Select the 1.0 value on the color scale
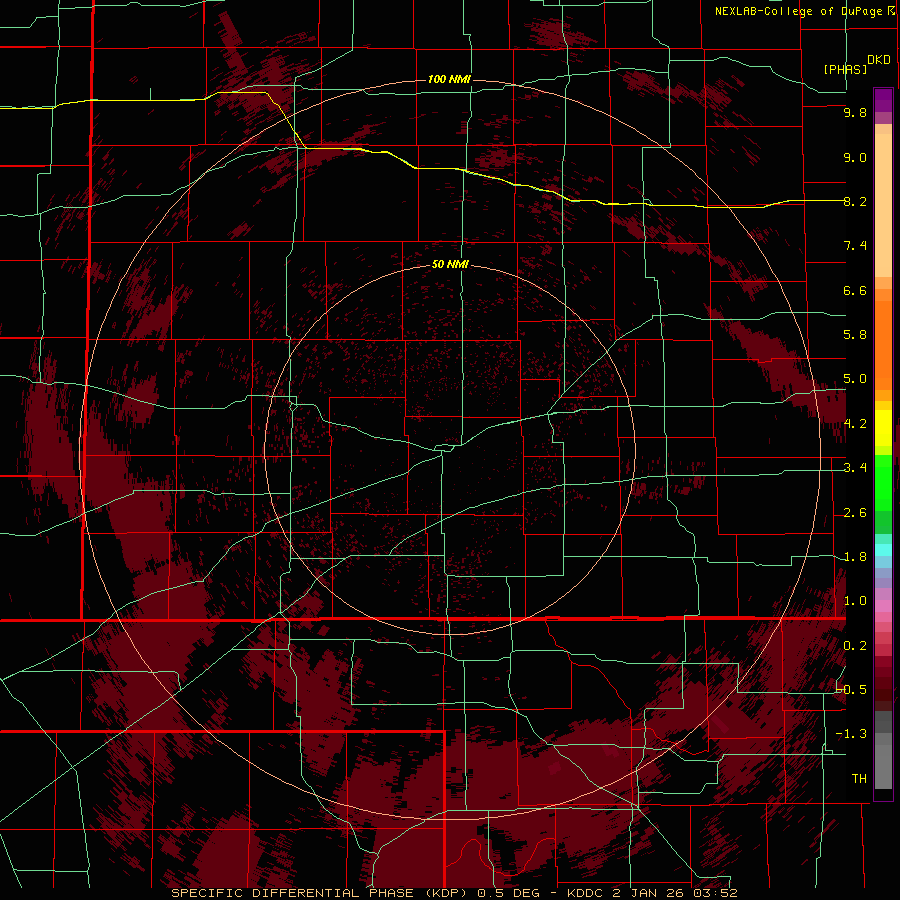 (x=855, y=601)
